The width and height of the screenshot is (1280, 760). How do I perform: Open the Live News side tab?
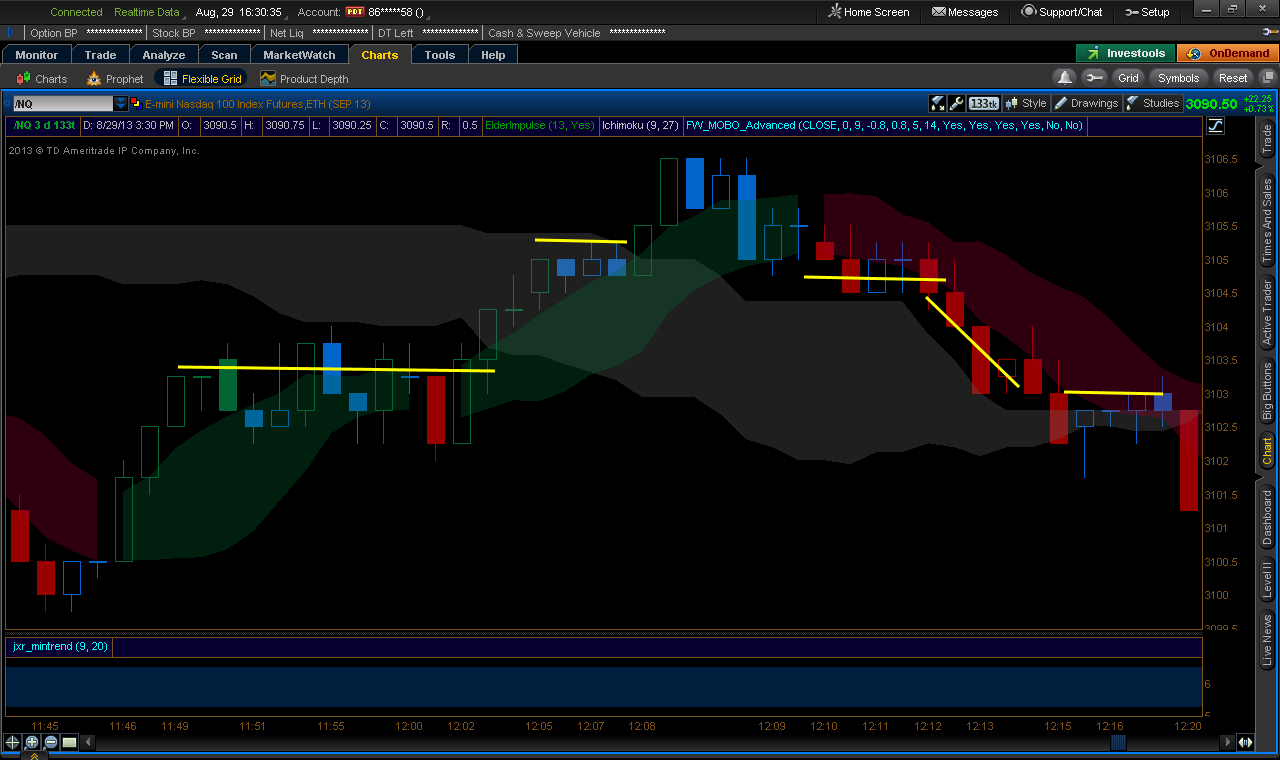tap(1267, 640)
